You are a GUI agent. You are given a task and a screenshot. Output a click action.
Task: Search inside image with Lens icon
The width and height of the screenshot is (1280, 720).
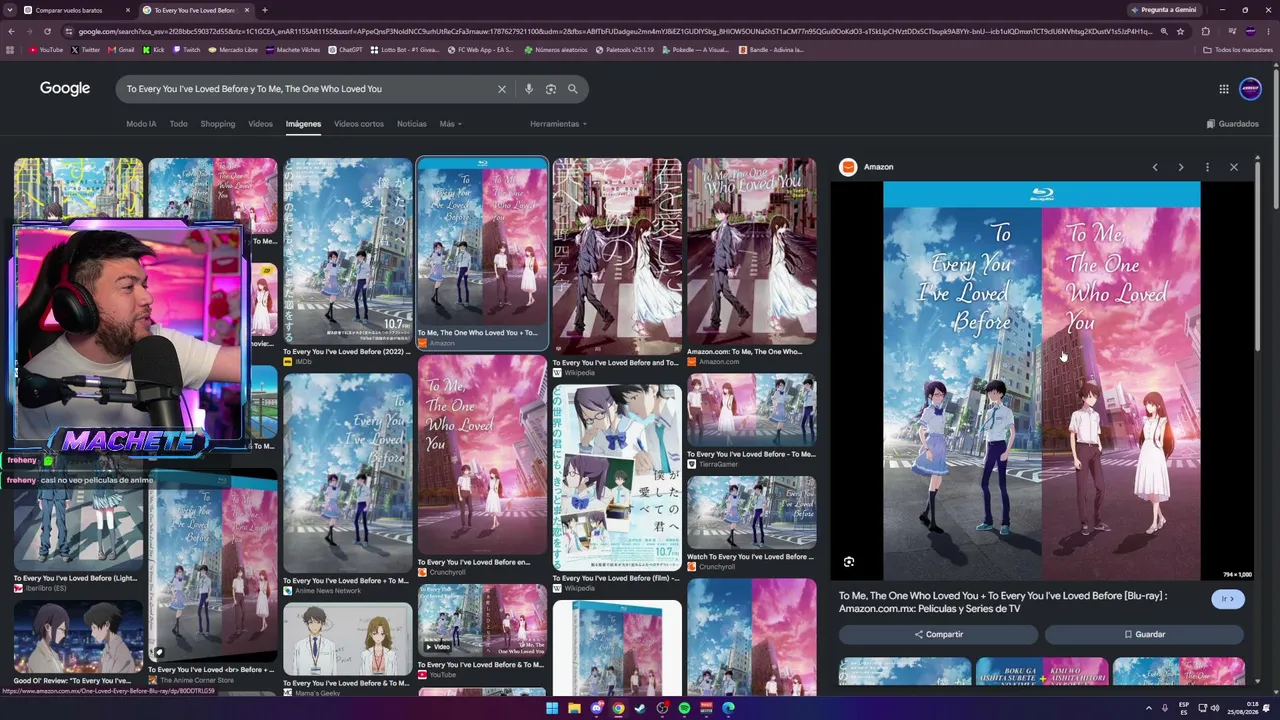(849, 562)
